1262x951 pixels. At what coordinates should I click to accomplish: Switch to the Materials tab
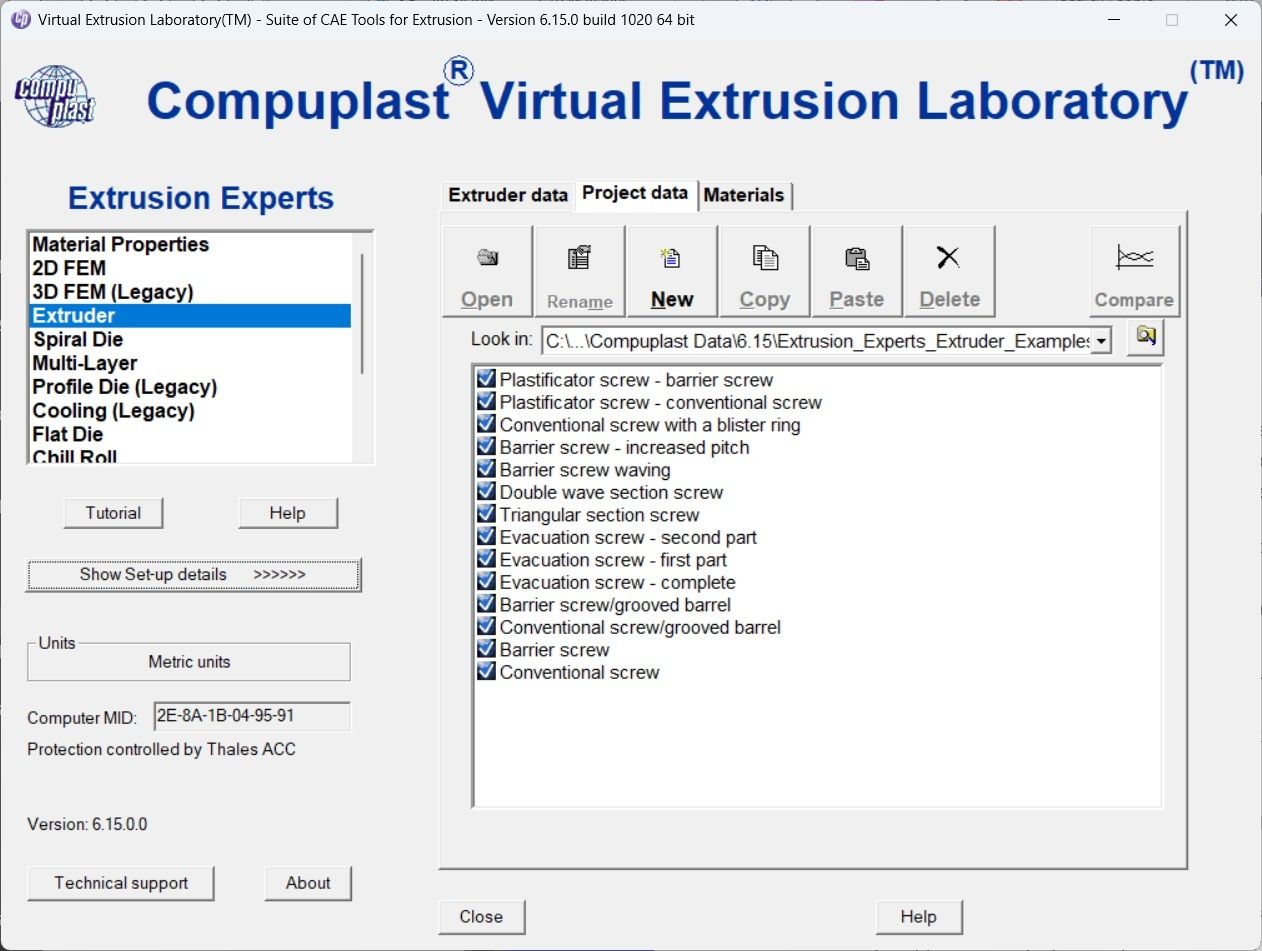click(744, 195)
